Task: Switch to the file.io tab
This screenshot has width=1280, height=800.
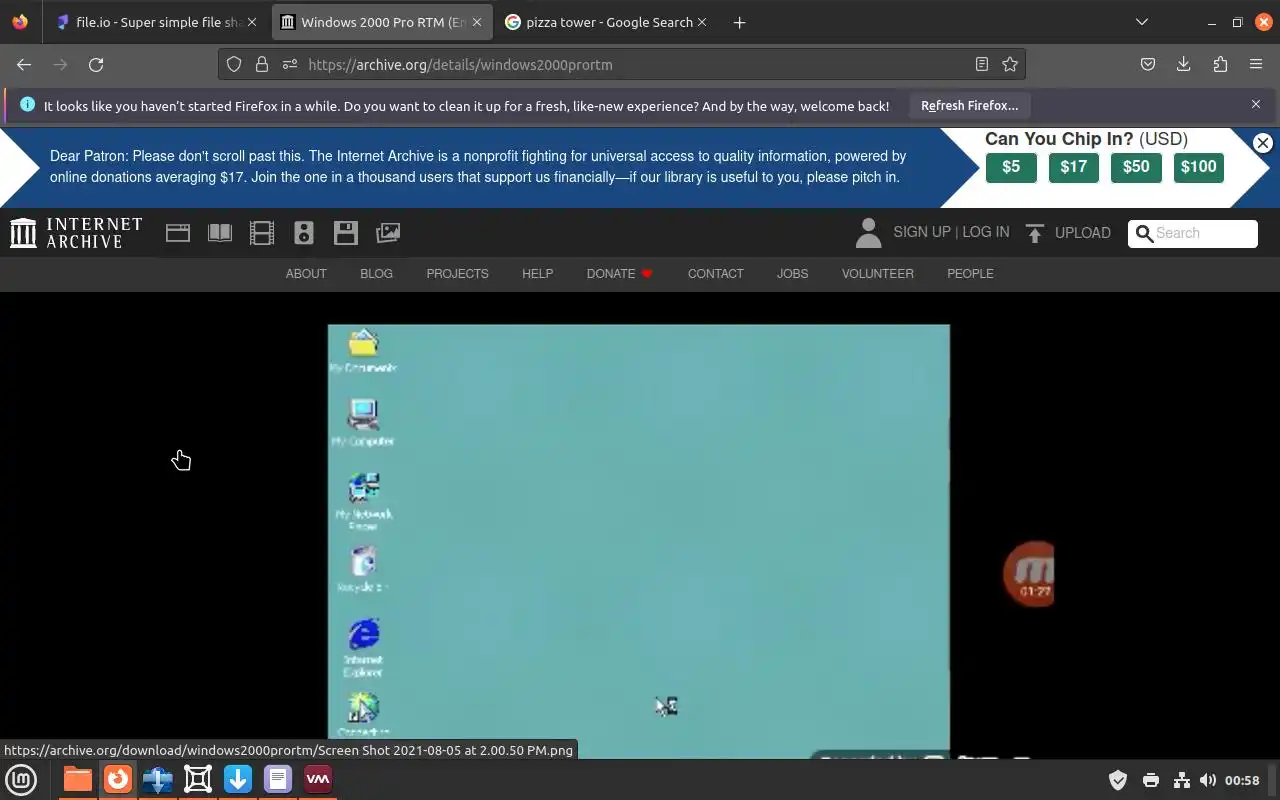Action: [157, 22]
